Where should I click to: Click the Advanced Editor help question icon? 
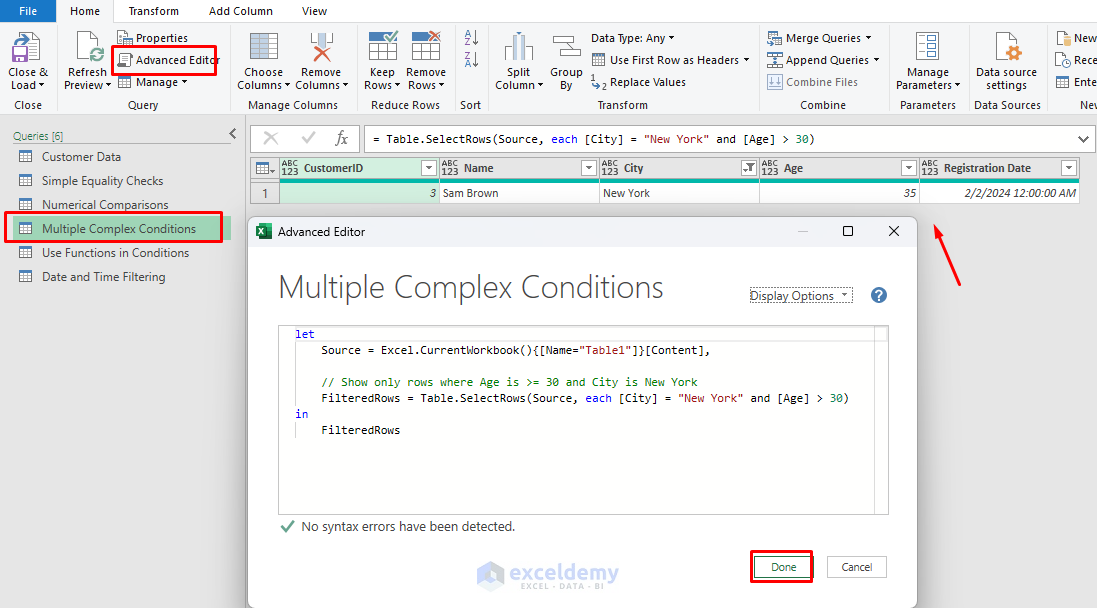879,295
